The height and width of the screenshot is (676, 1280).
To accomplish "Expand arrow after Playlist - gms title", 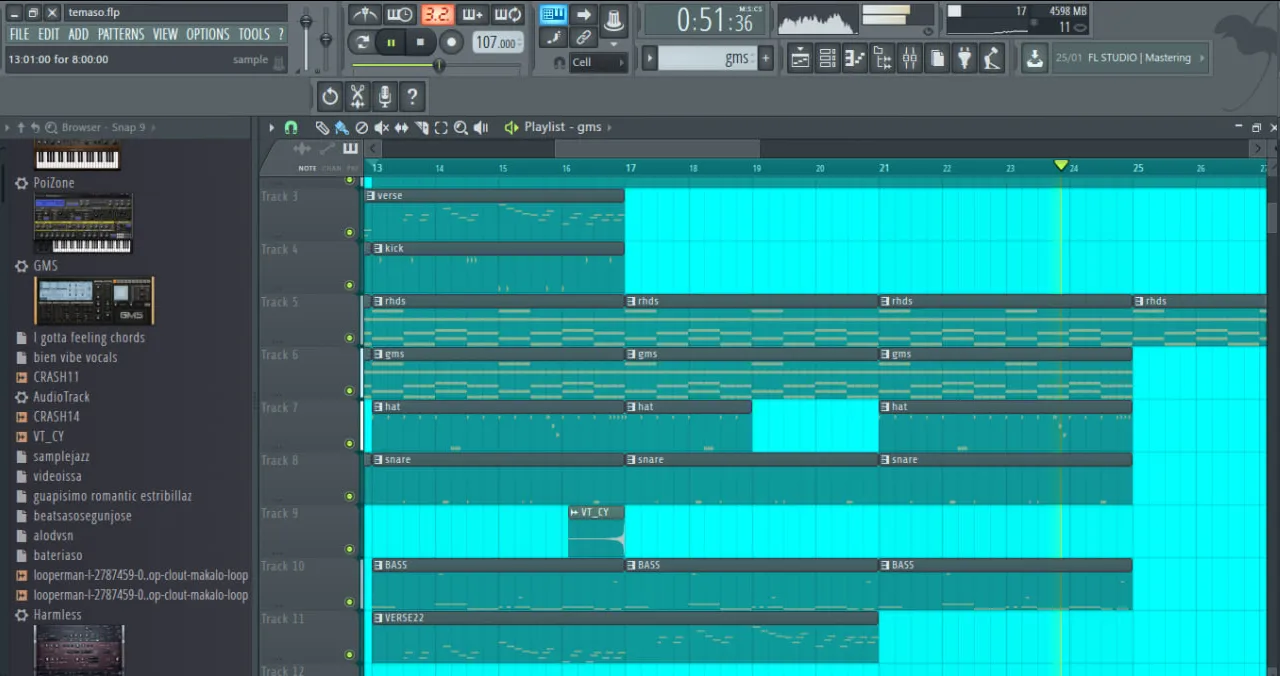I will 610,127.
